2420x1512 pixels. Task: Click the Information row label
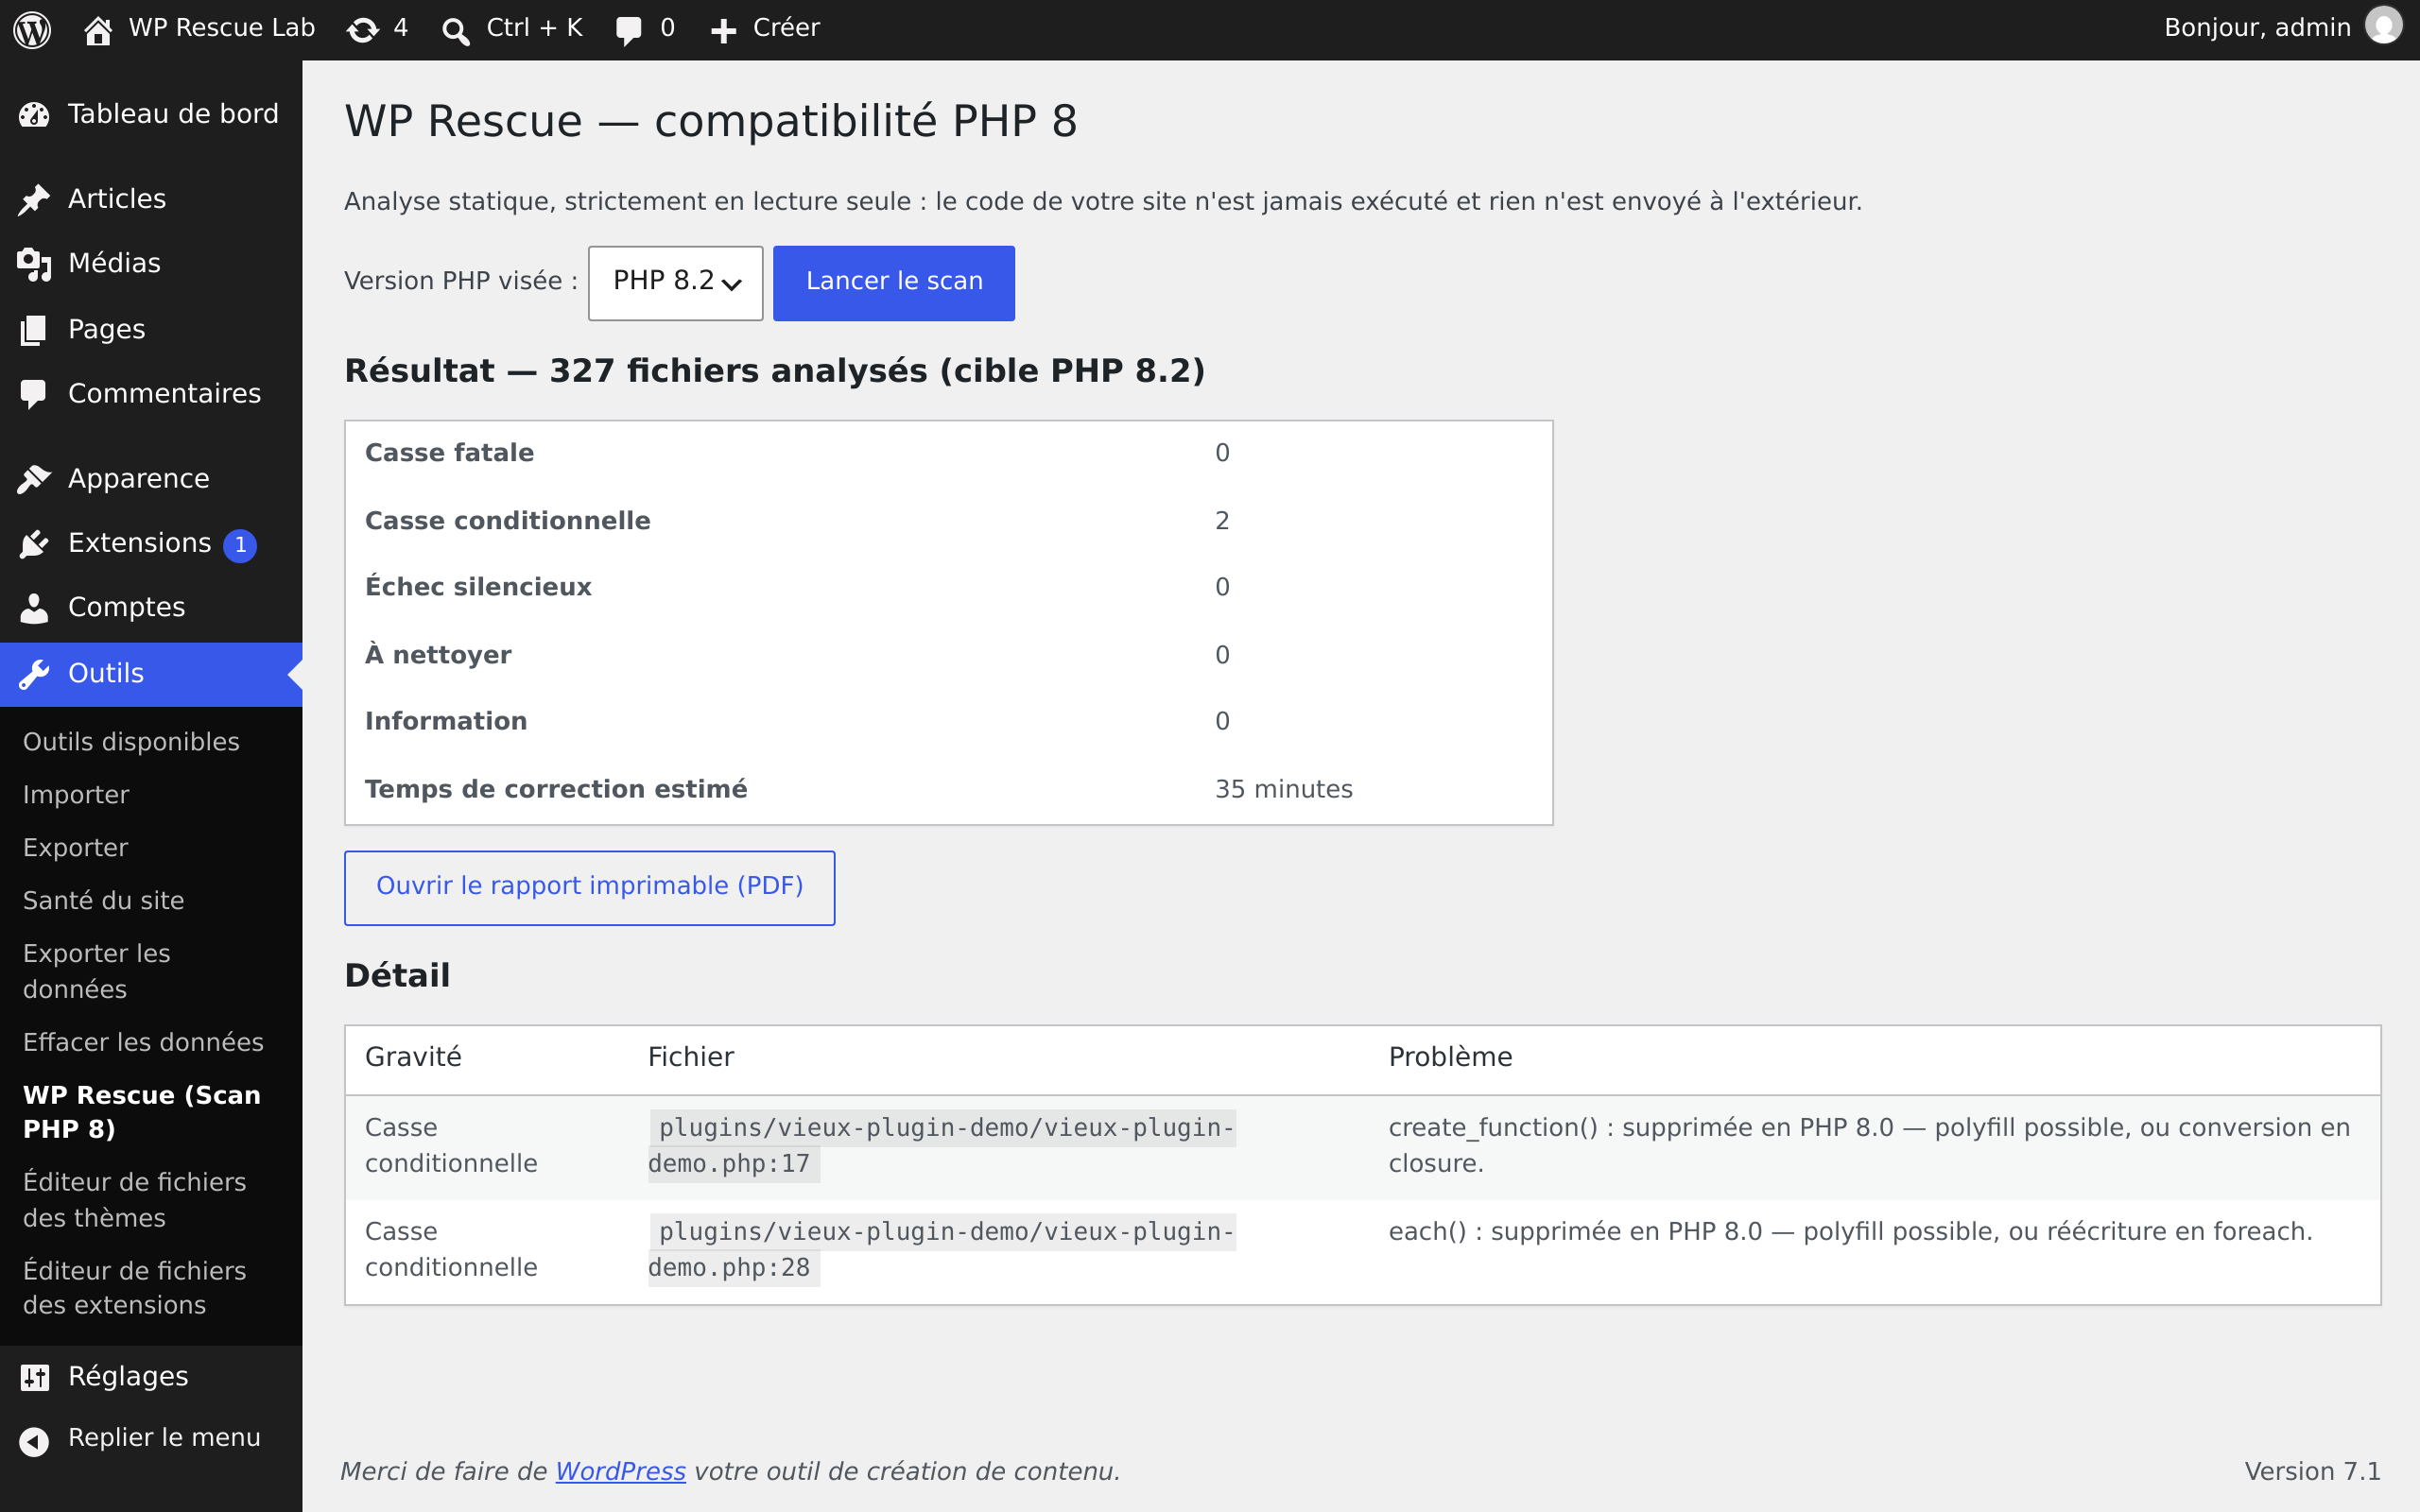446,722
